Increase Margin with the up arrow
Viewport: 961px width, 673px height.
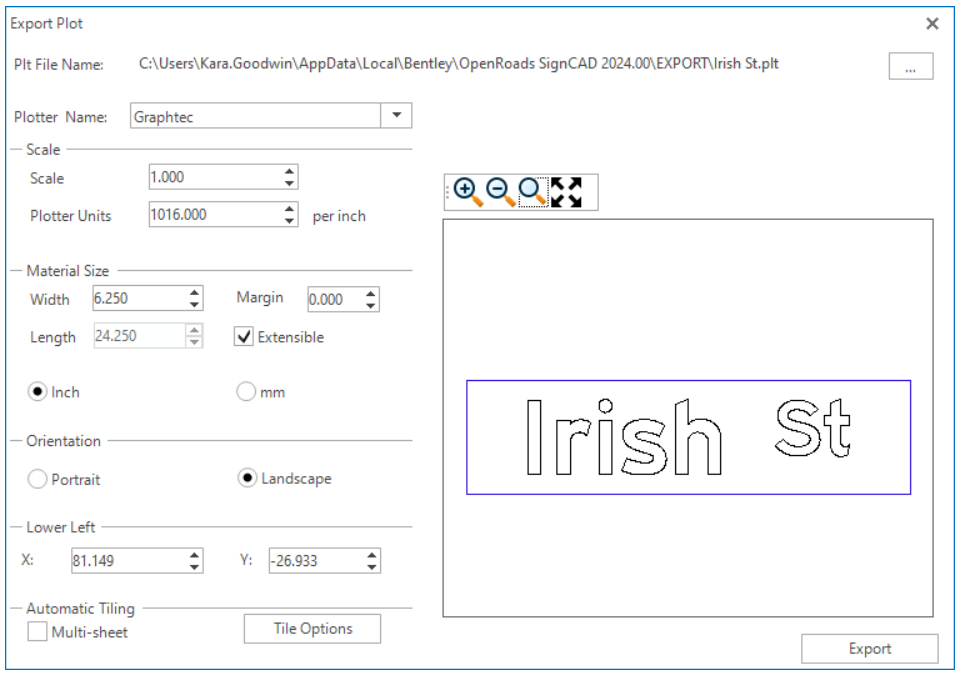click(371, 293)
